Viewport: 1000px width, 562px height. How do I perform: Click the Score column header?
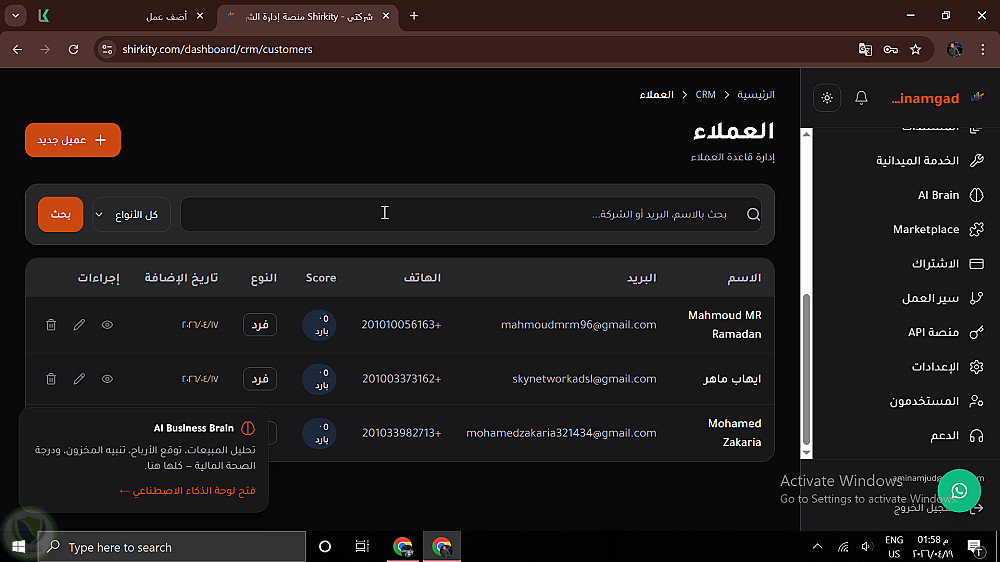[321, 277]
